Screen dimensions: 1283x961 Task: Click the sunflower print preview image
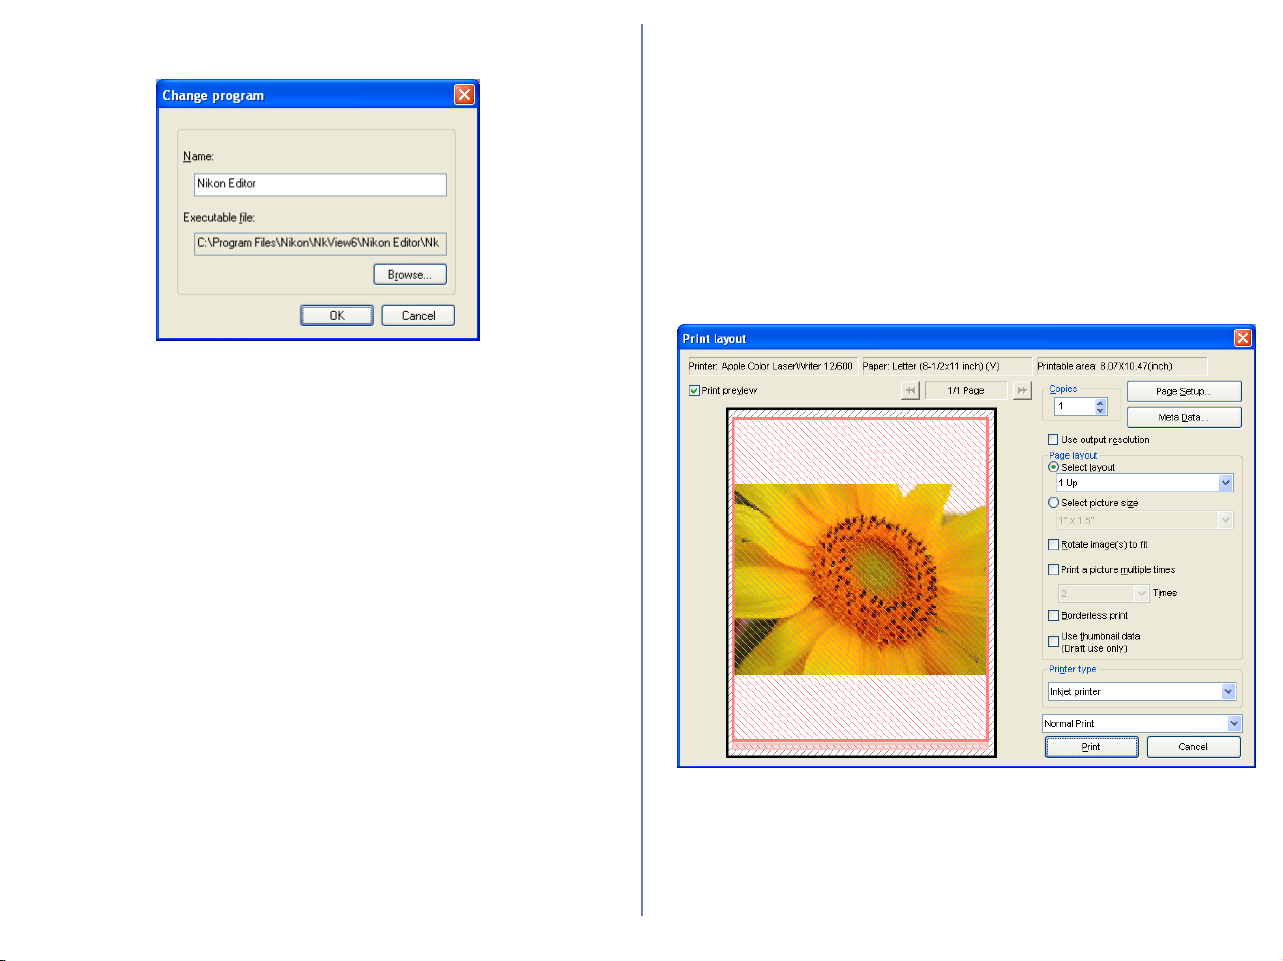pos(860,580)
